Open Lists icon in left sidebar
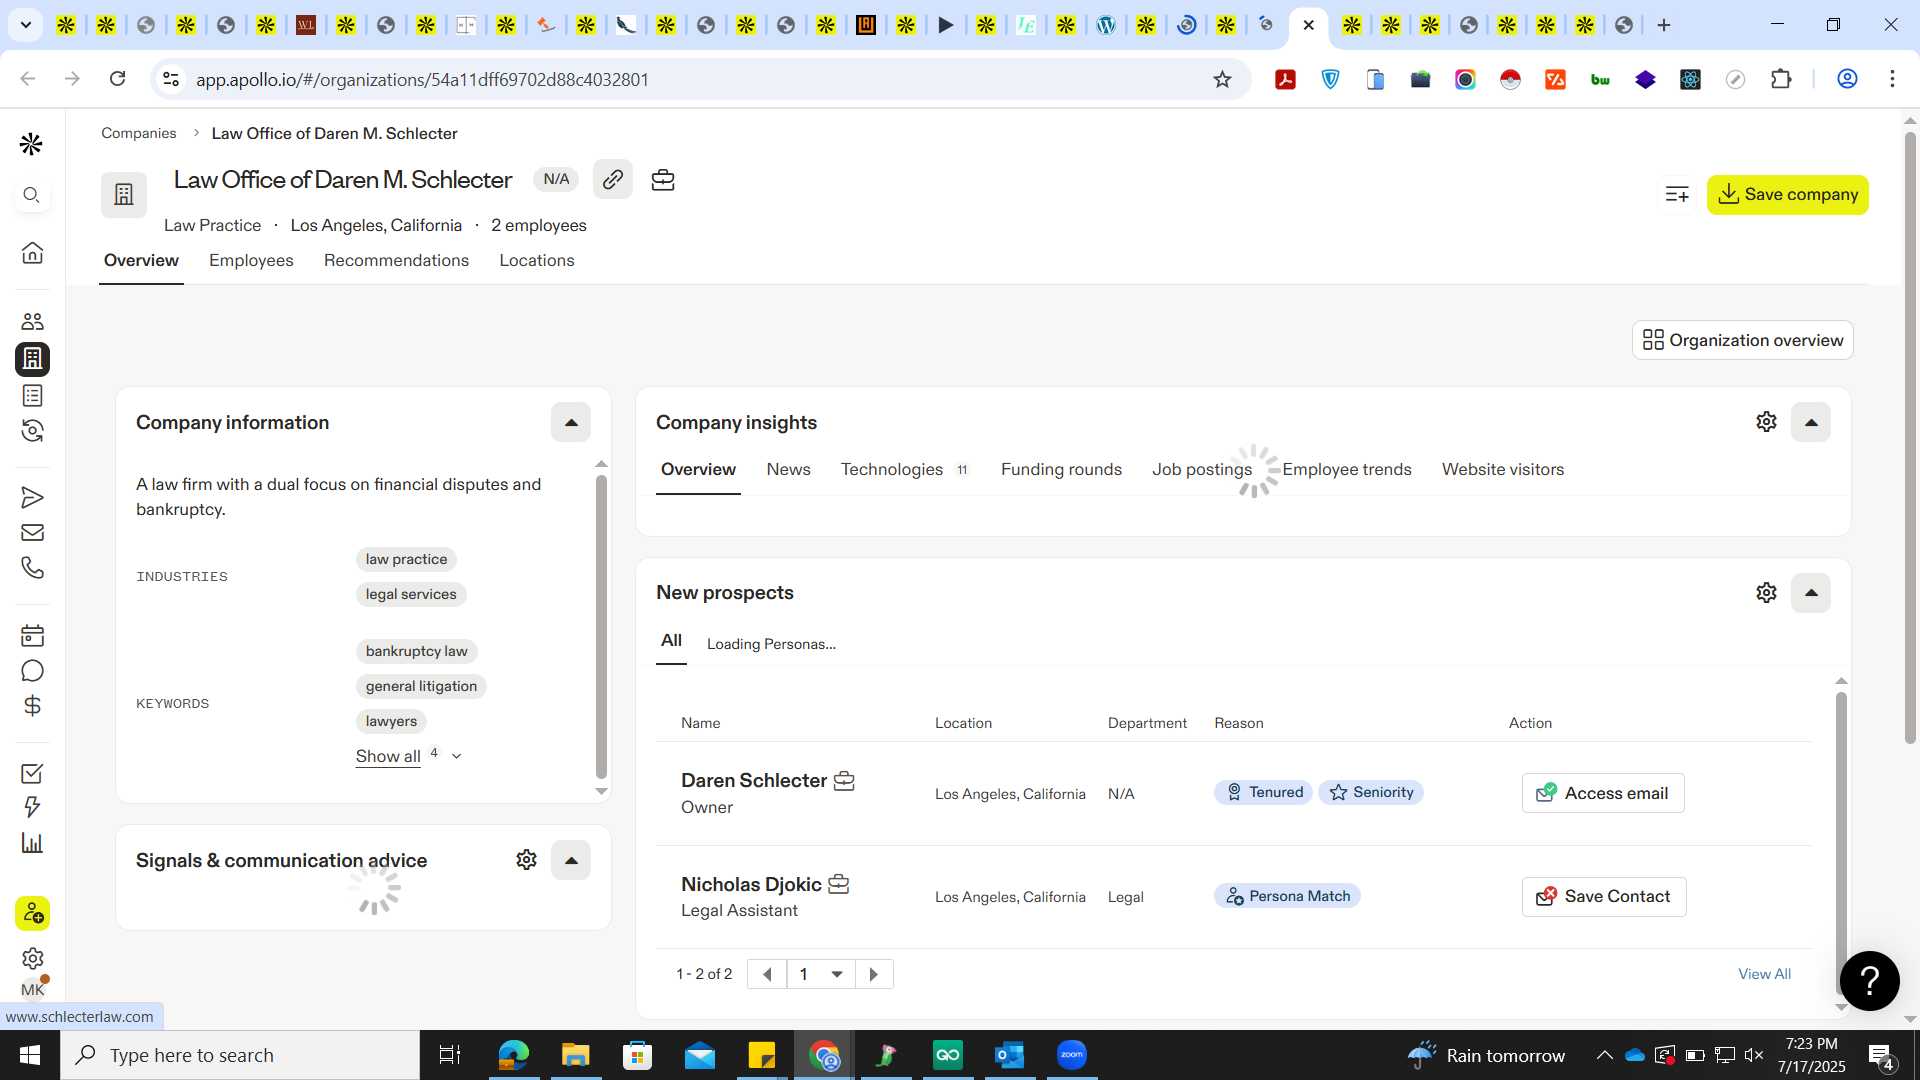The image size is (1920, 1080). [32, 395]
